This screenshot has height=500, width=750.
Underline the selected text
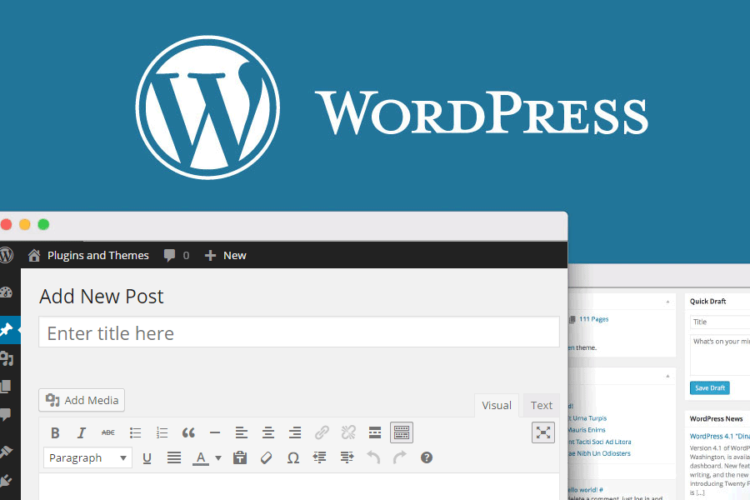point(147,458)
